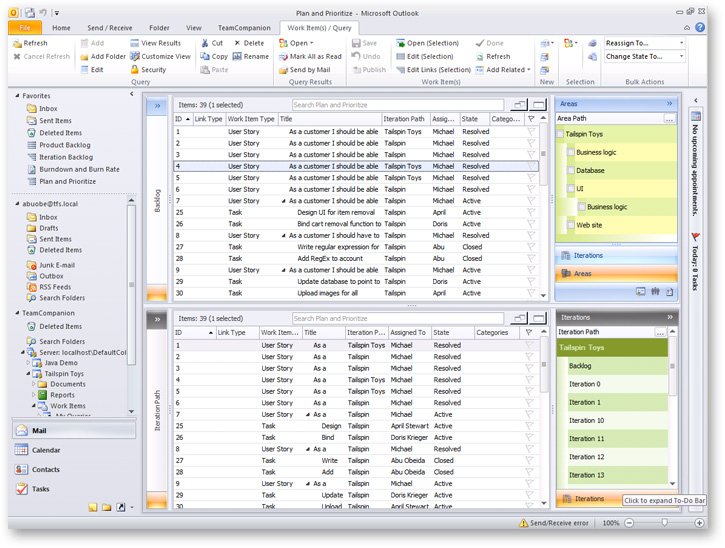Viewport: 725px width, 548px height.
Task: Expand the Documents folder tree node
Action: [x=34, y=384]
